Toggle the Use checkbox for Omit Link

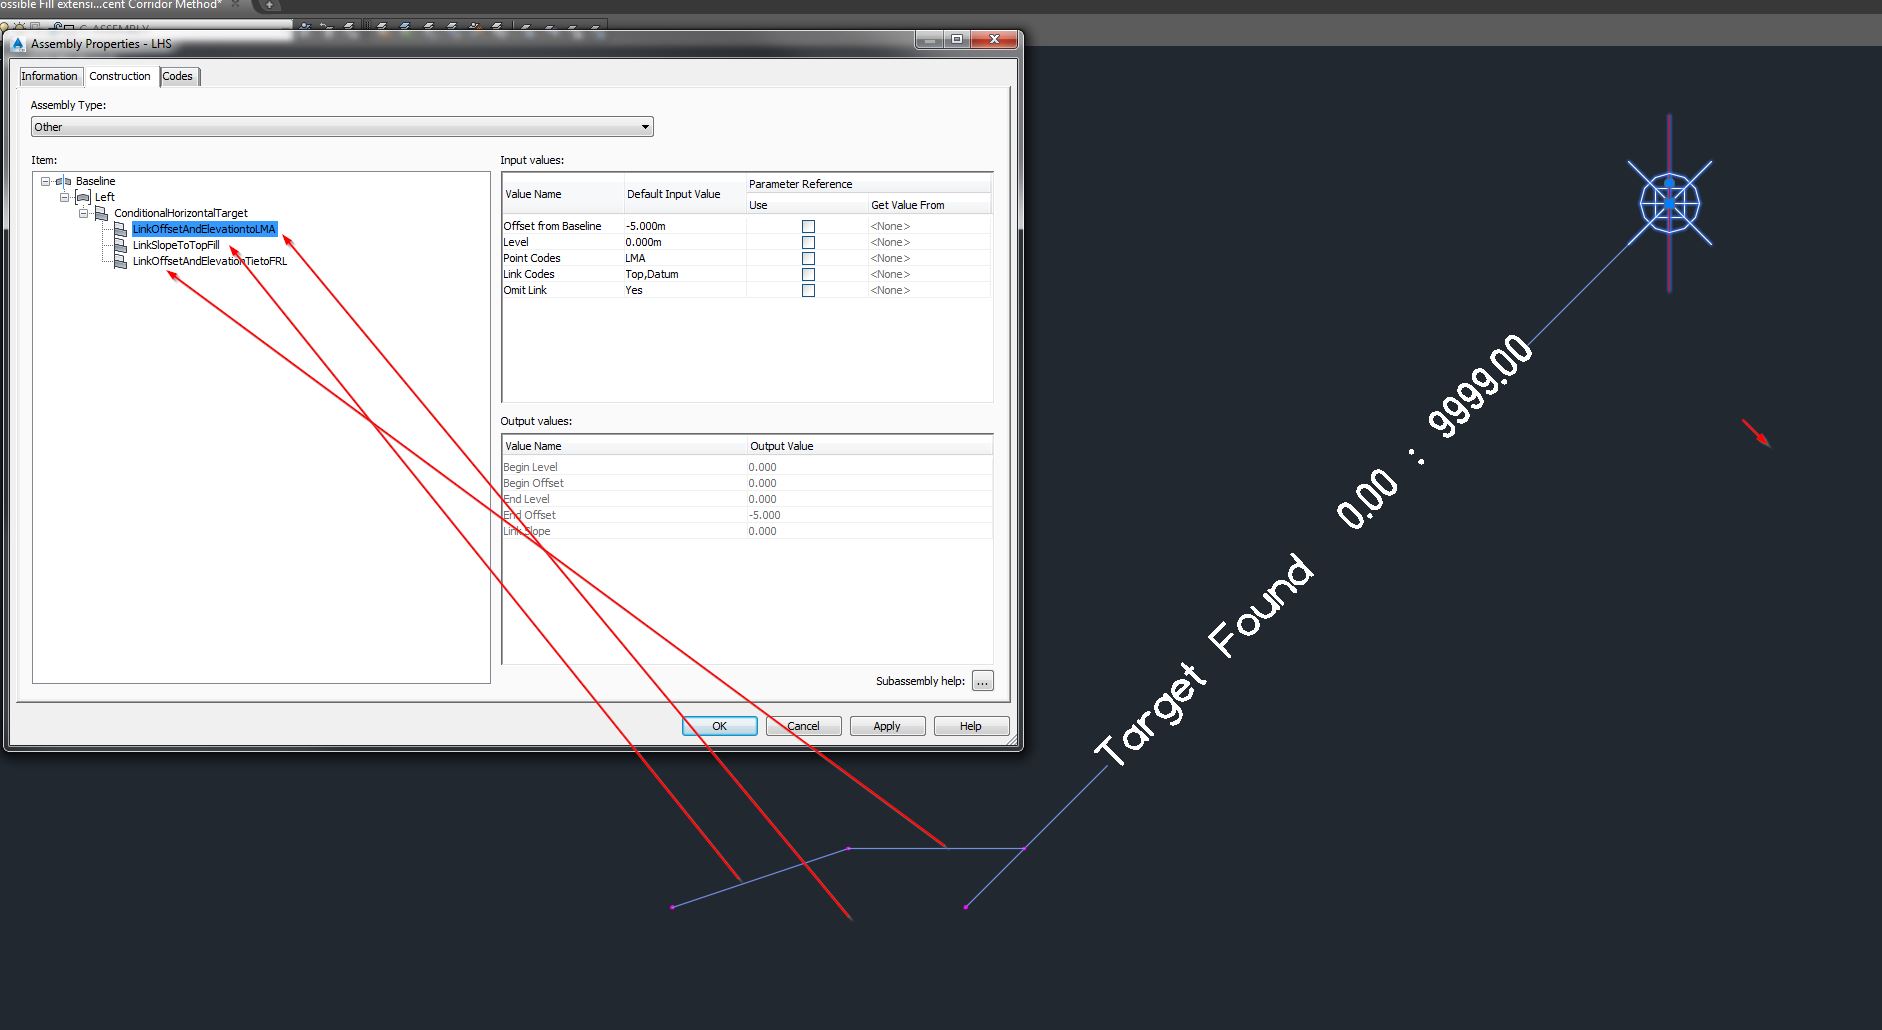click(807, 290)
